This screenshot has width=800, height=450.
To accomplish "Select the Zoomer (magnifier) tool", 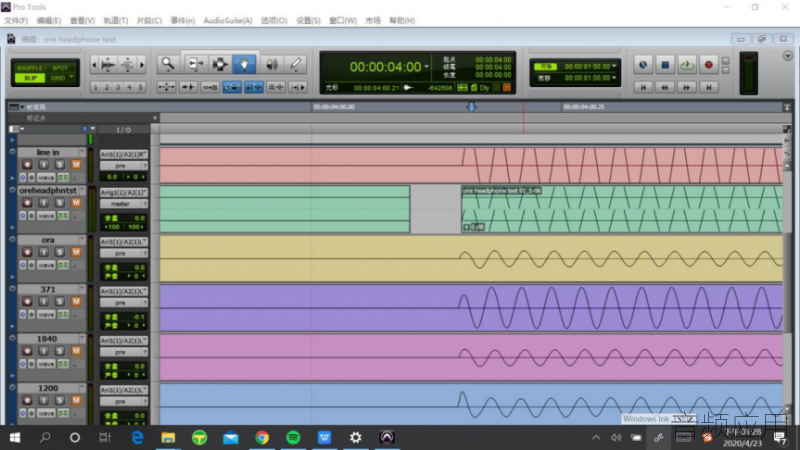I will coord(168,64).
